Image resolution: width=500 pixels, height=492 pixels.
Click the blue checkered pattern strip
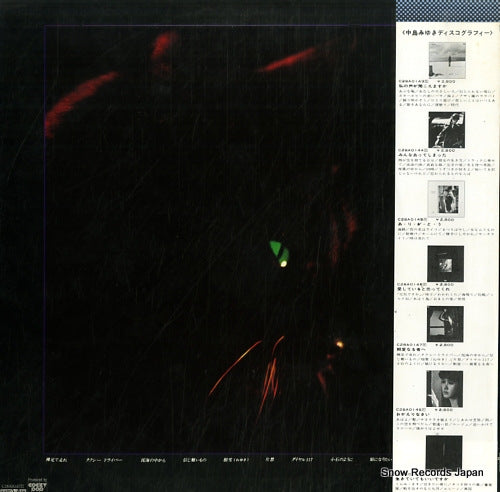point(448,11)
